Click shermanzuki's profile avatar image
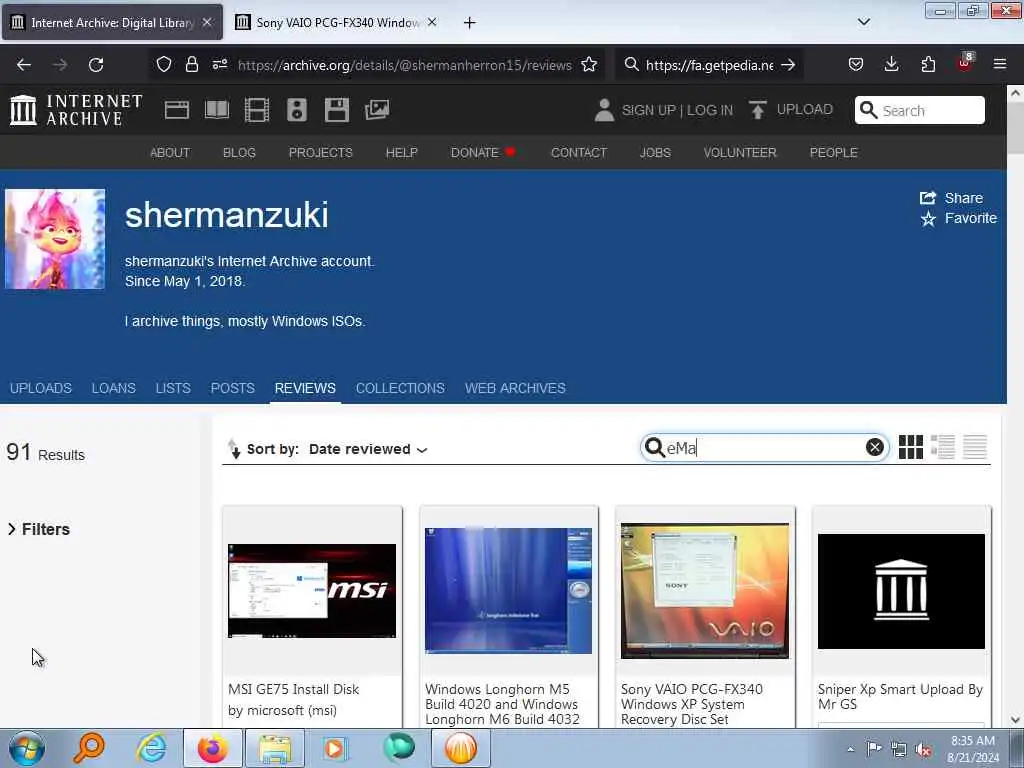The height and width of the screenshot is (768, 1024). tap(55, 239)
